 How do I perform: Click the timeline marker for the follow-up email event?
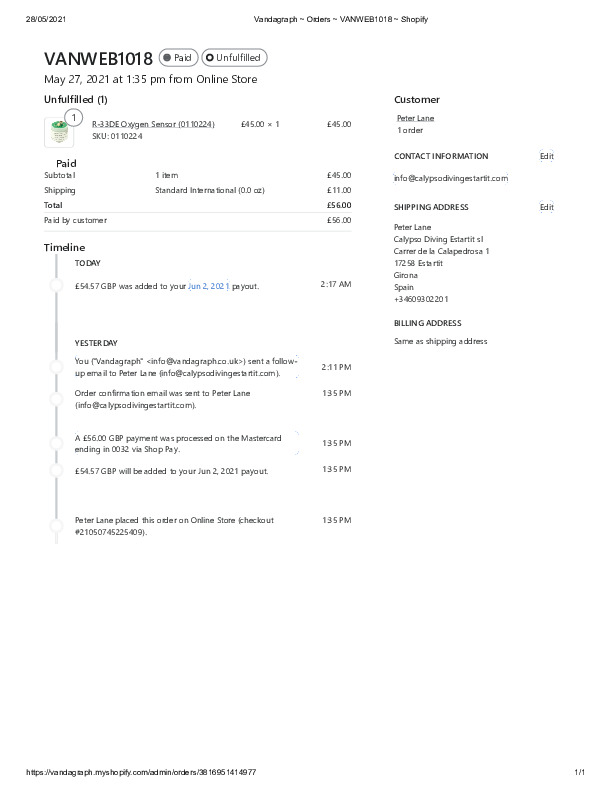click(x=56, y=366)
